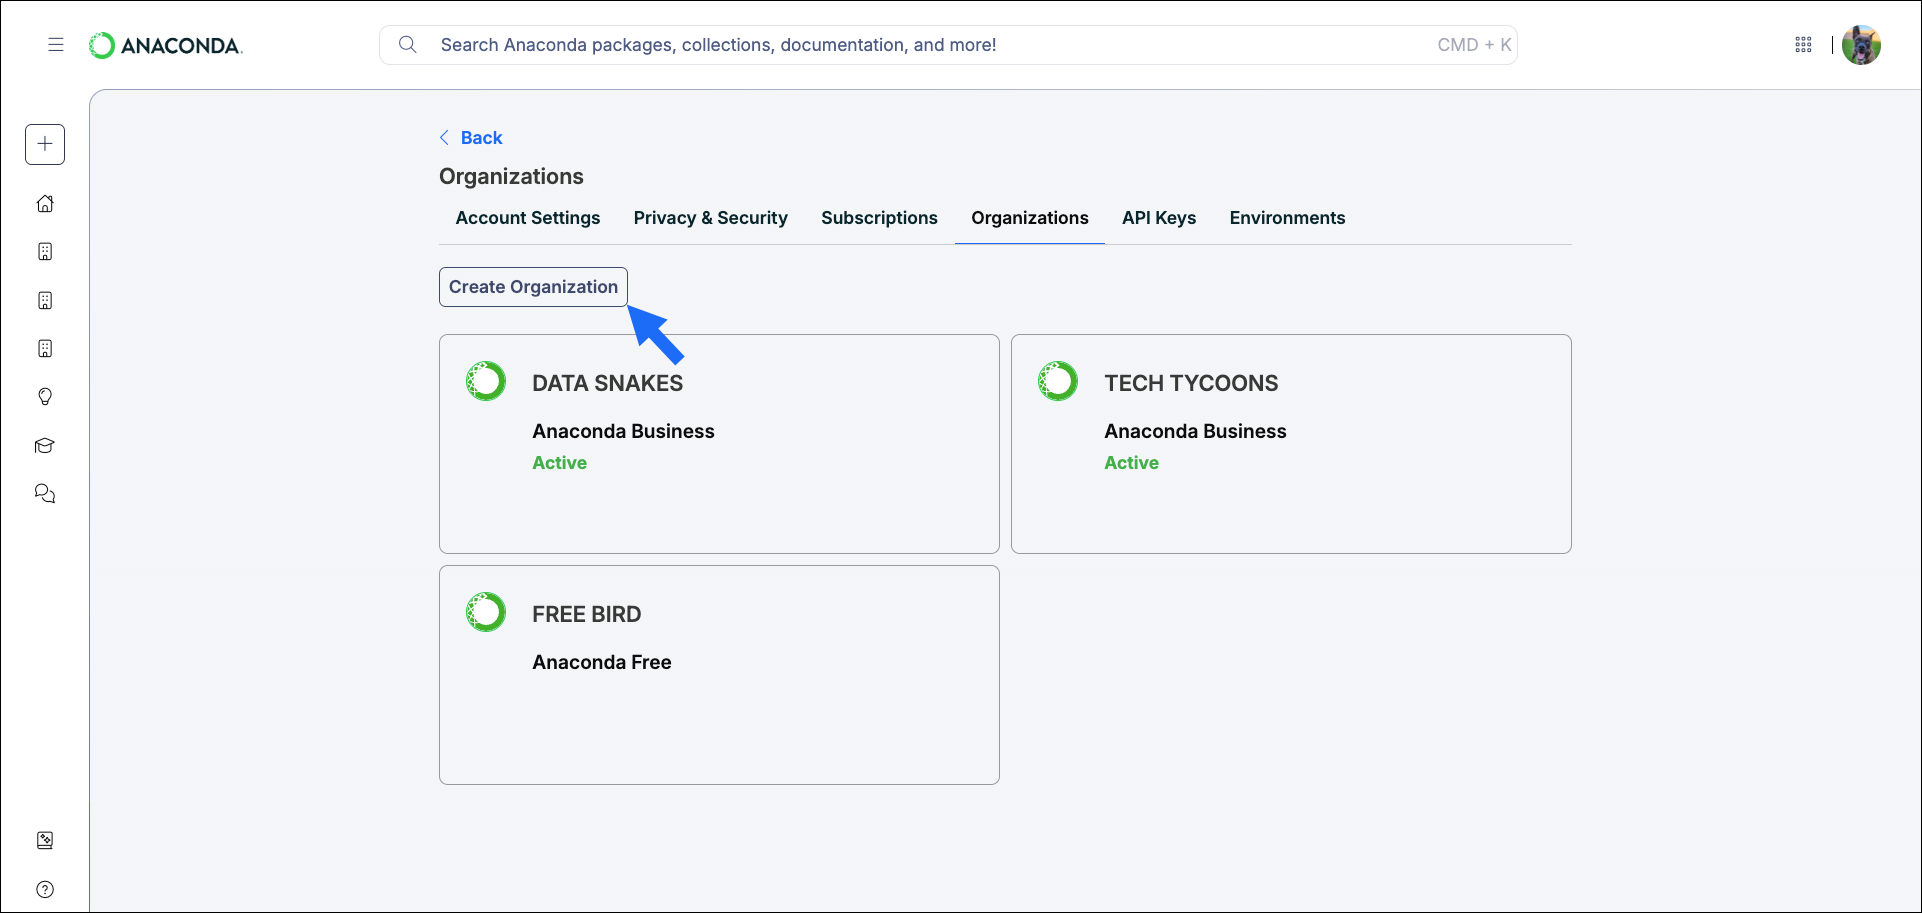The height and width of the screenshot is (913, 1922).
Task: Click the lightbulb icon in the sidebar
Action: coord(45,397)
